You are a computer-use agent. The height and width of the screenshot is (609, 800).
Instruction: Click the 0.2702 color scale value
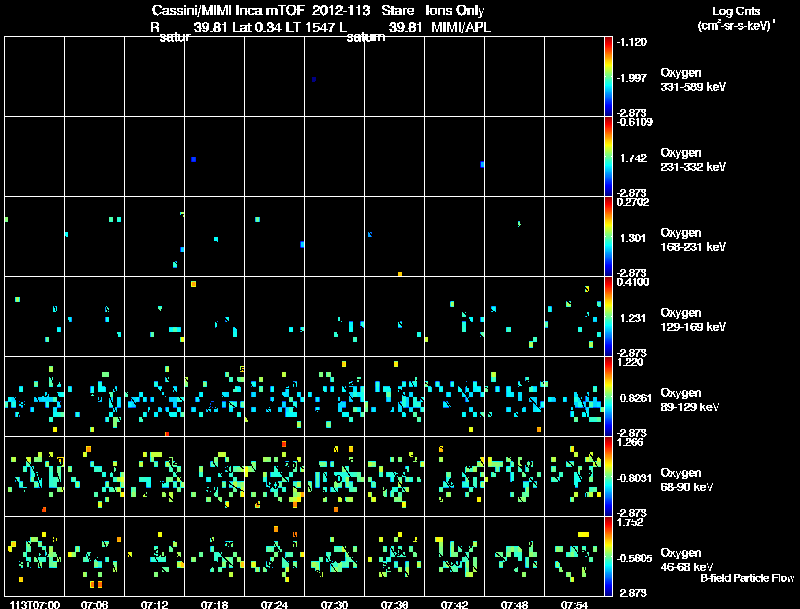(633, 202)
